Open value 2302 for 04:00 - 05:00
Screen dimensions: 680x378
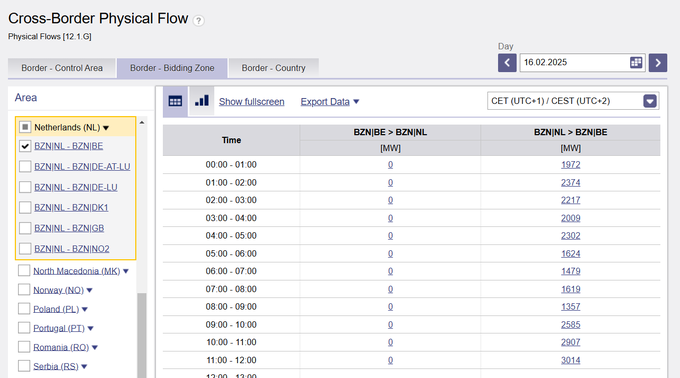click(570, 236)
